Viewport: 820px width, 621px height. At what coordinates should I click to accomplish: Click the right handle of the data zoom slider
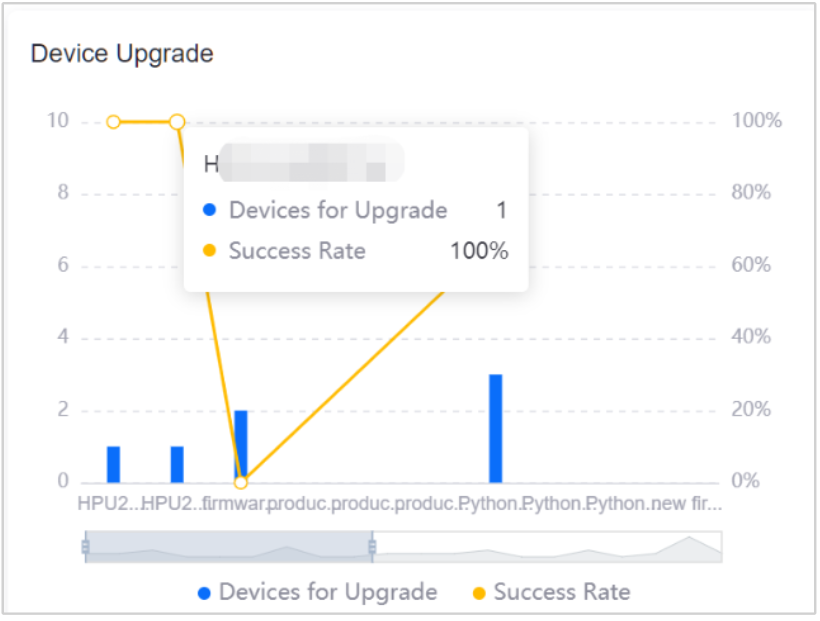tap(373, 546)
